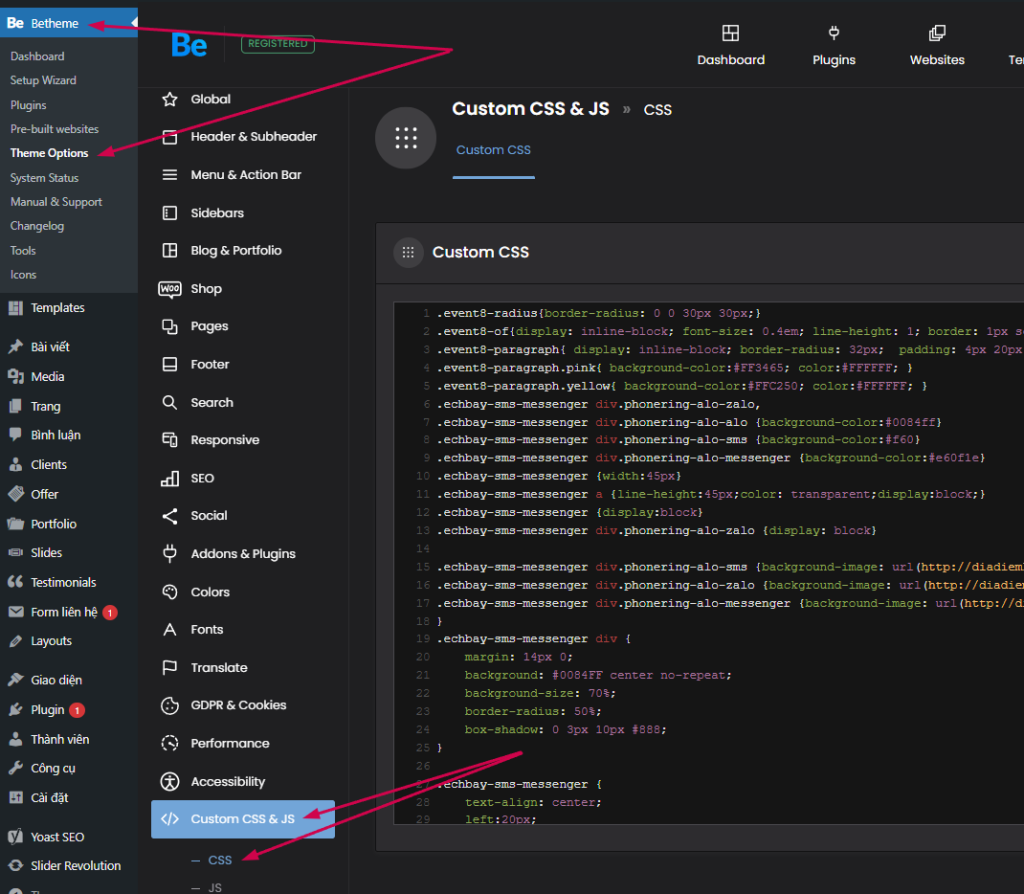This screenshot has height=894, width=1024.
Task: Open Công cụ tools menu
Action: [53, 769]
